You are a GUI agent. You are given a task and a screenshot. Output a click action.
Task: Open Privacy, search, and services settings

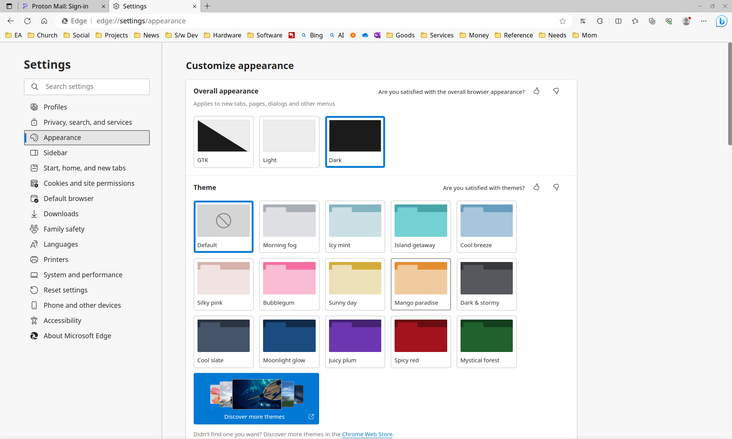(x=87, y=122)
